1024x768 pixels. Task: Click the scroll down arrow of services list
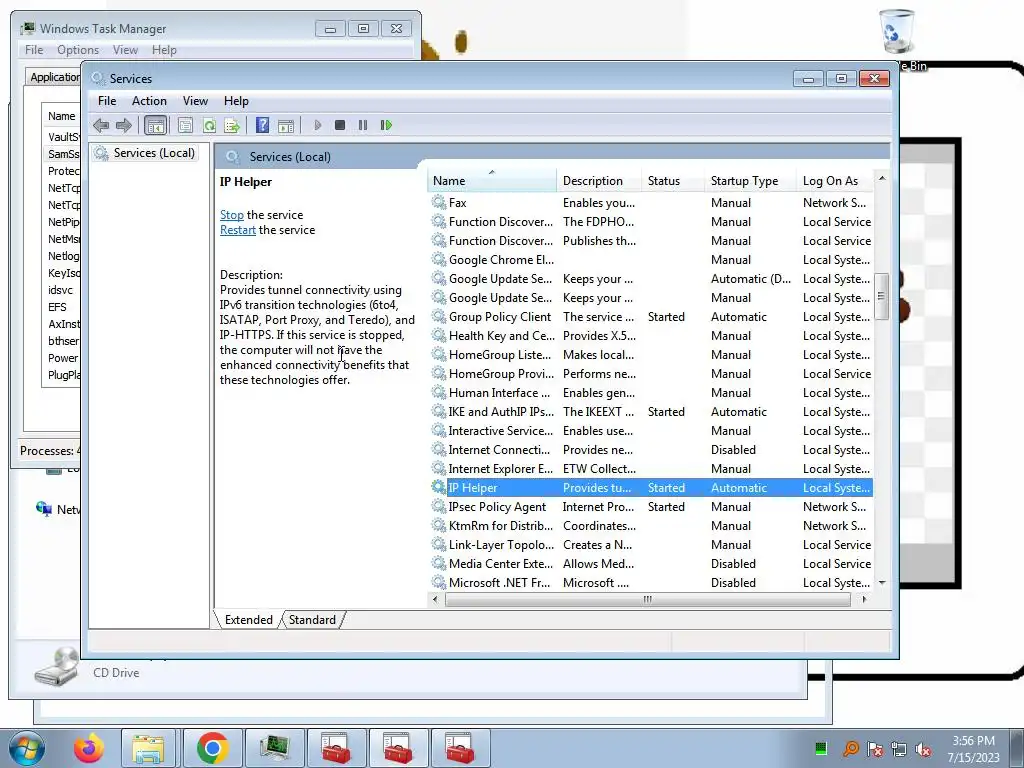coord(882,583)
